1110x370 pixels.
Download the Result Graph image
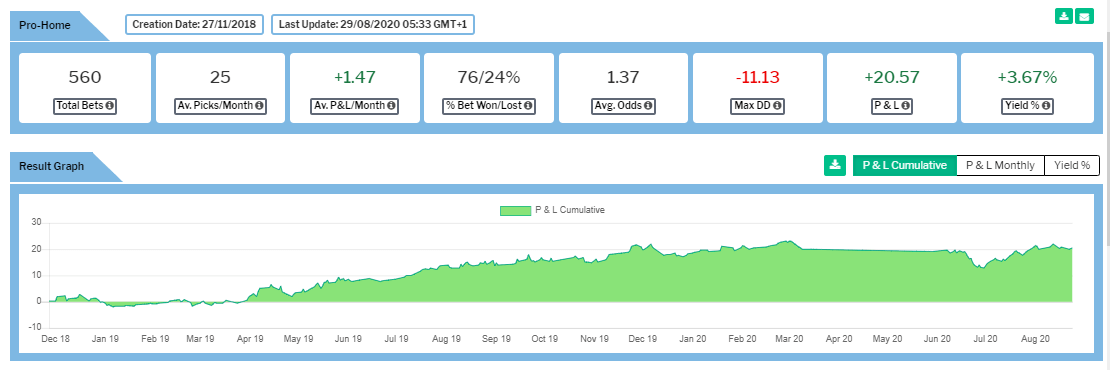(x=835, y=166)
